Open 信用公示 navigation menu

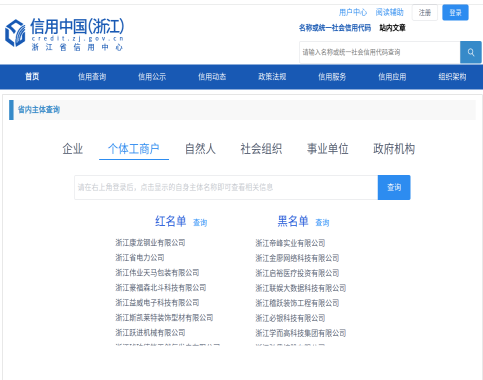(152, 77)
